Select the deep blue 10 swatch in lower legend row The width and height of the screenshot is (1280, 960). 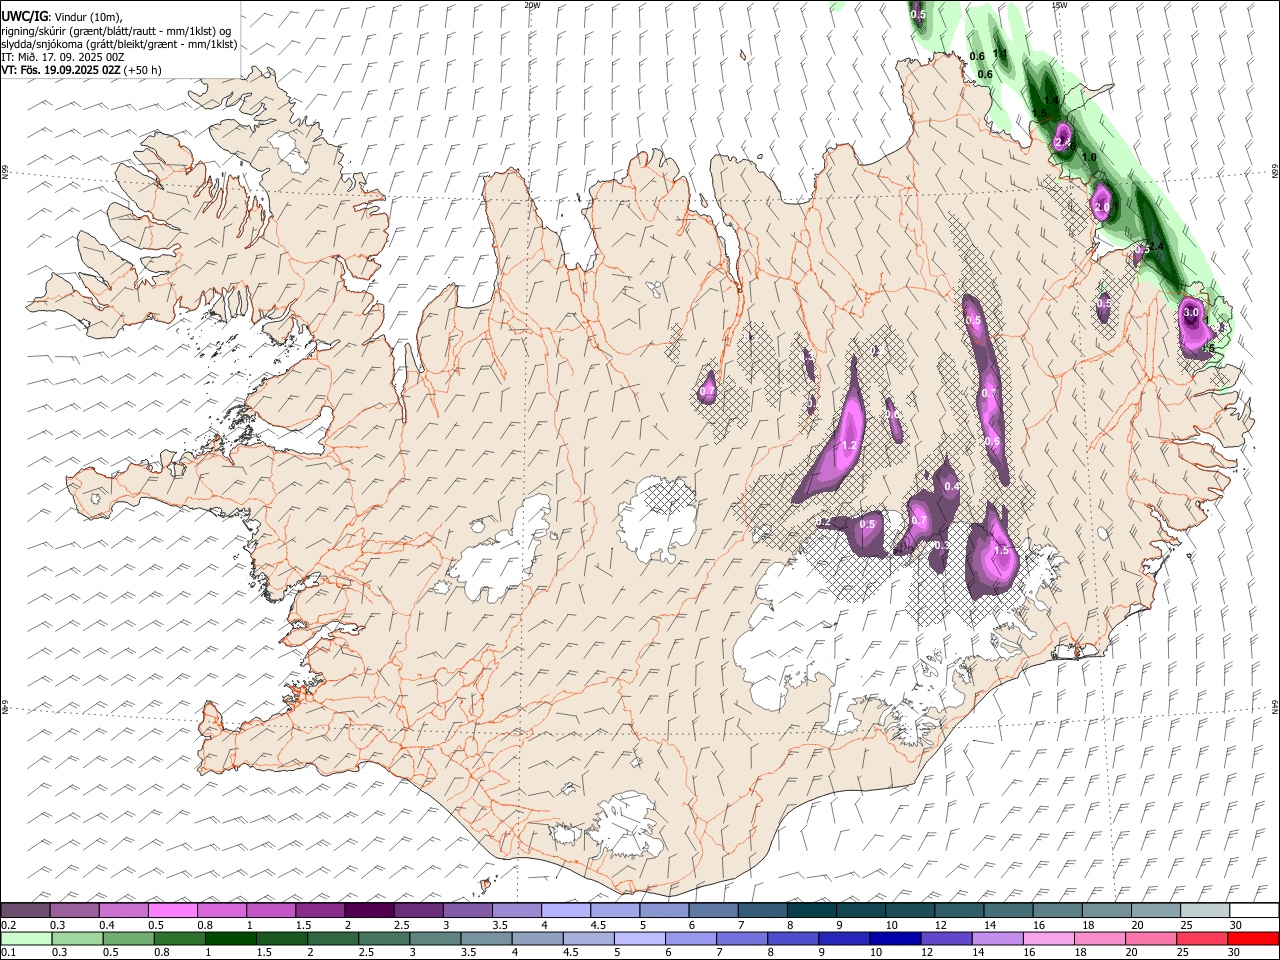click(x=895, y=938)
